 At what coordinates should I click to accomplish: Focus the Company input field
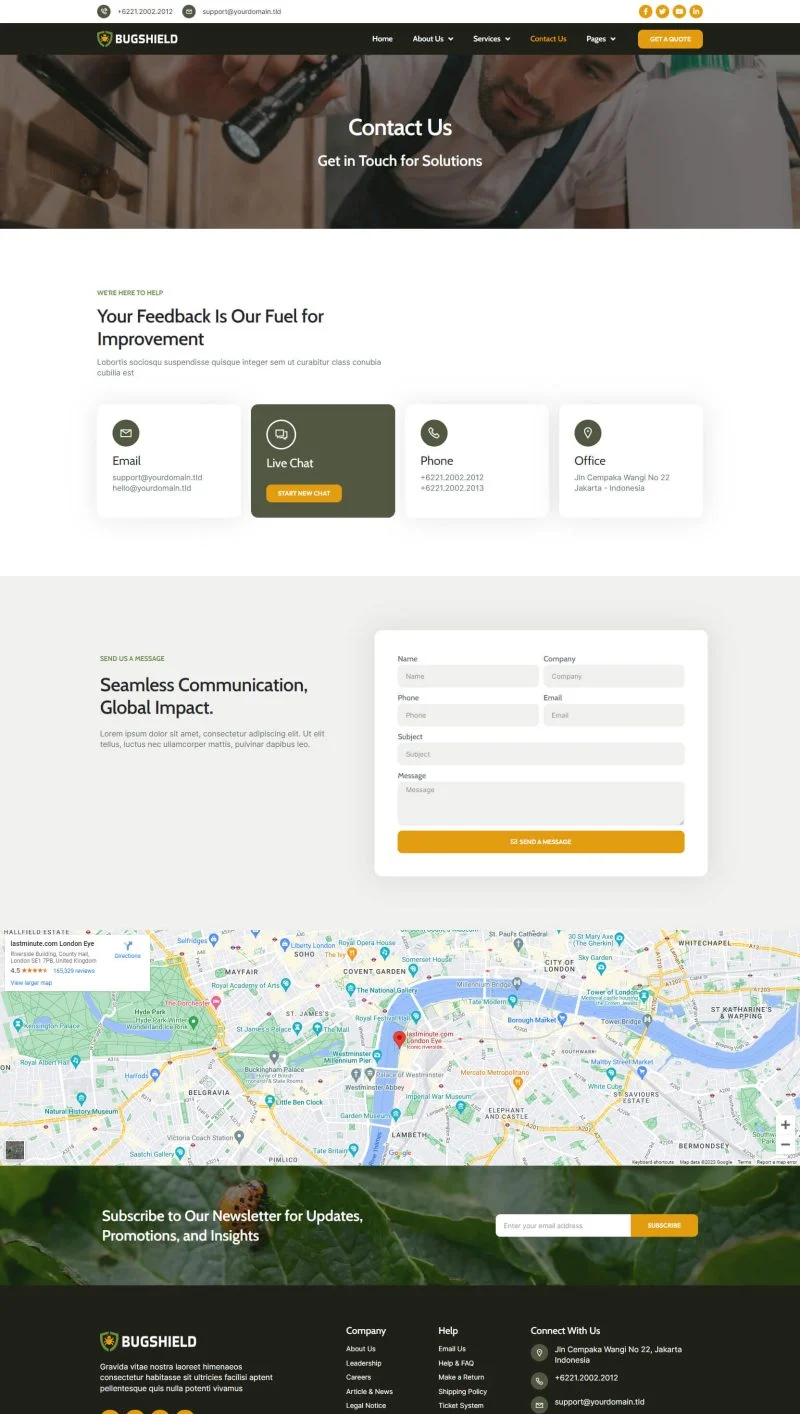(x=614, y=676)
